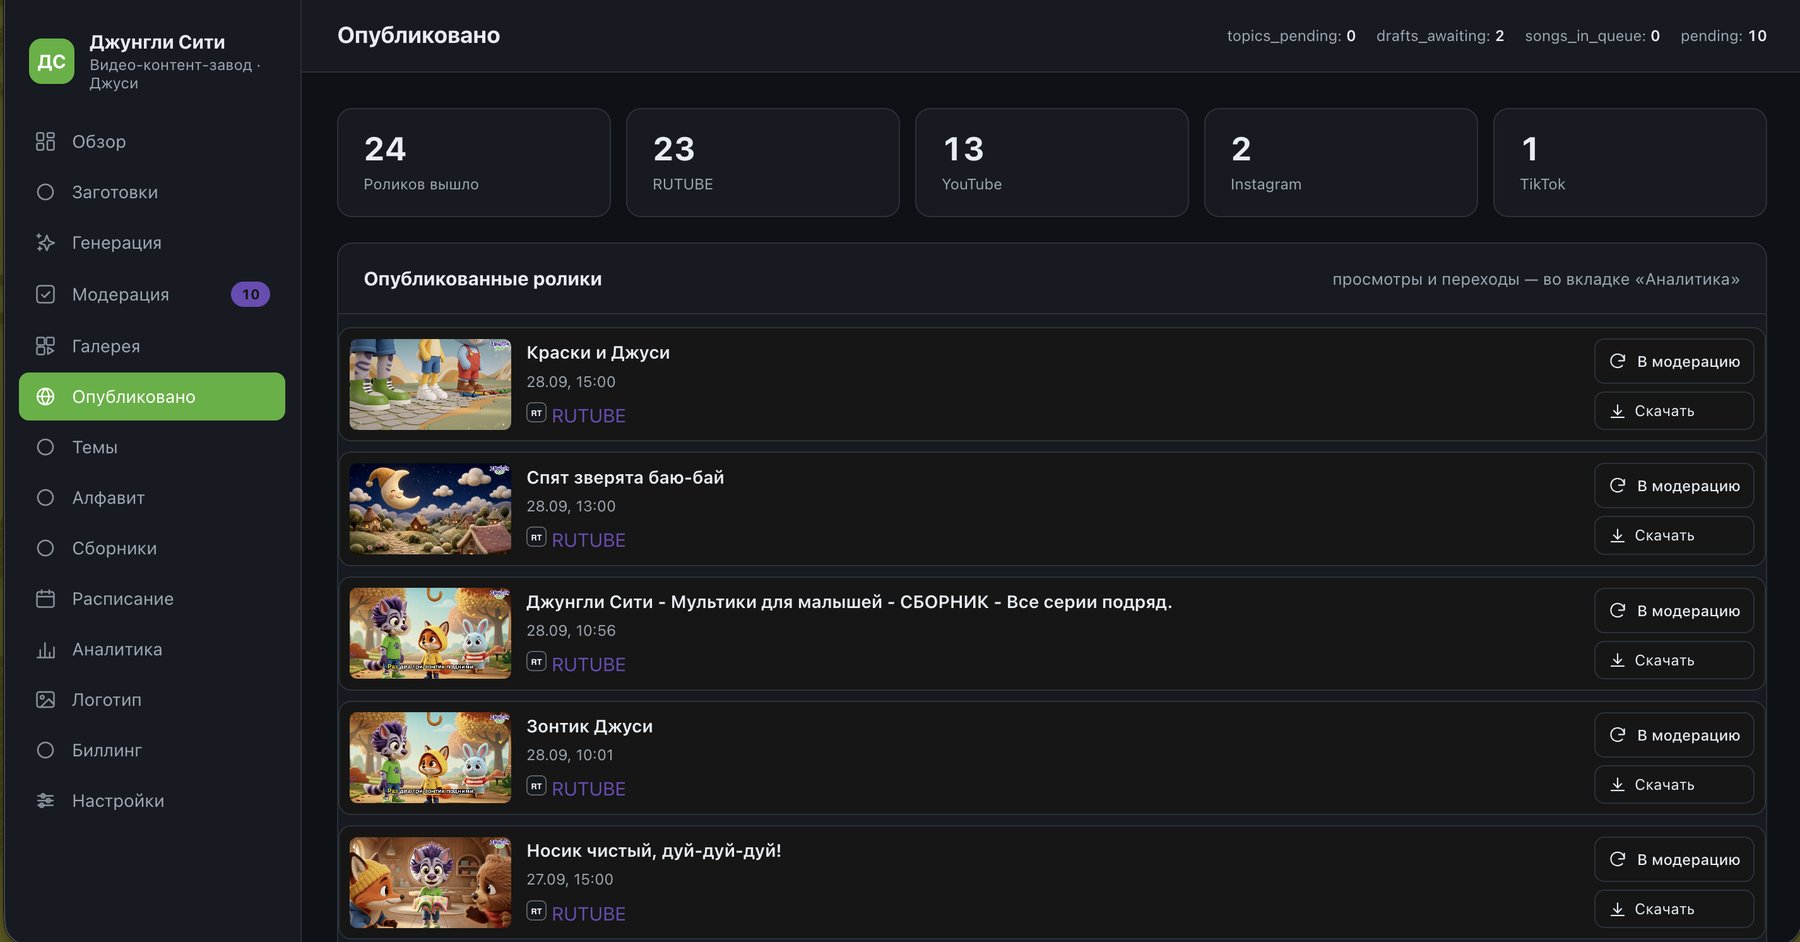This screenshot has height=942, width=1800.
Task: Click the Краски и Джуси thumbnail
Action: point(430,384)
